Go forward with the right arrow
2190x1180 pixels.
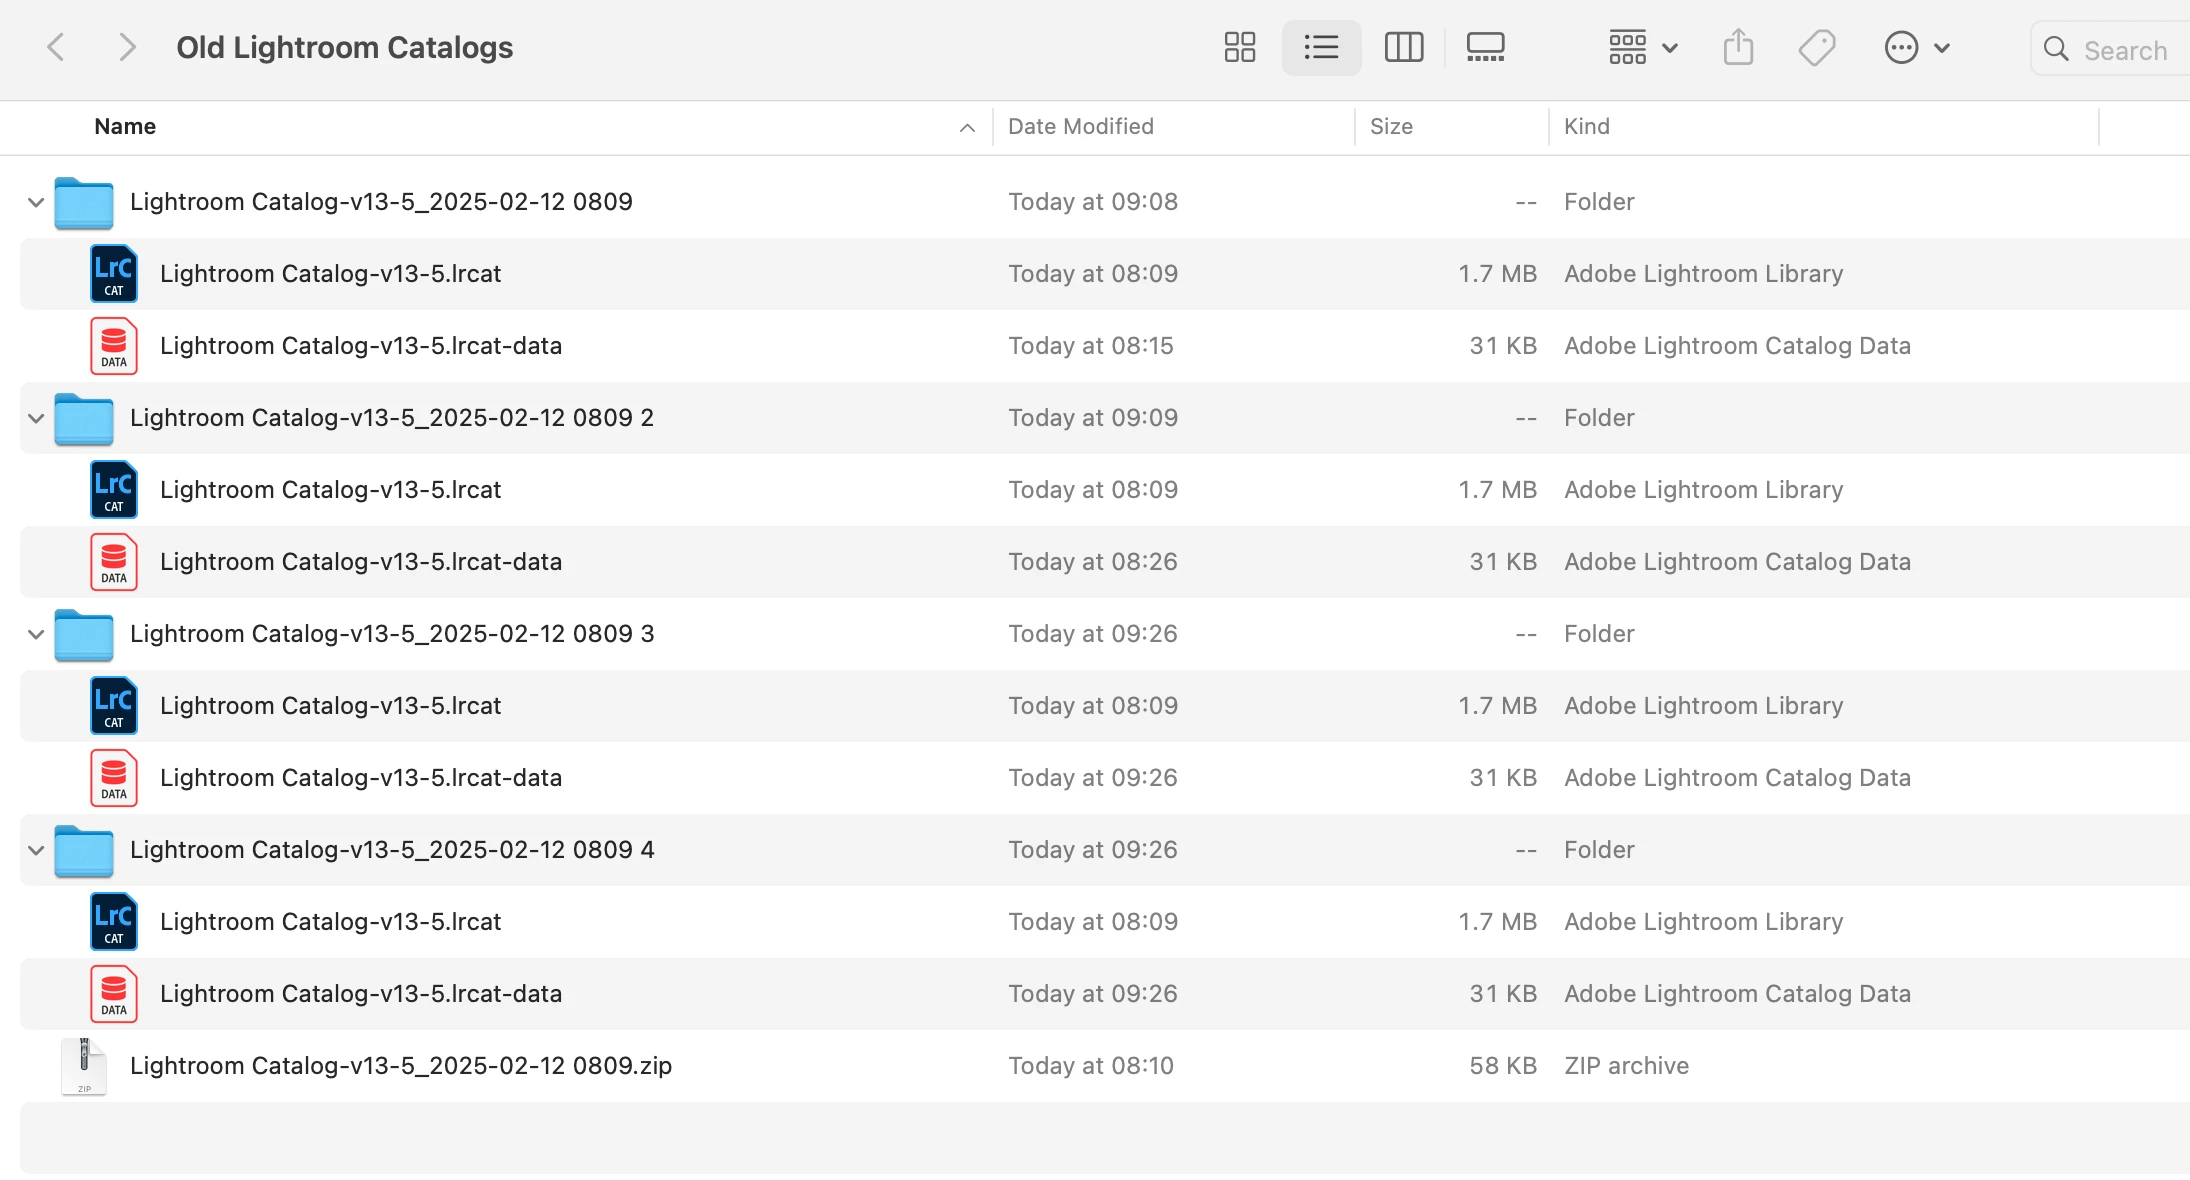[x=126, y=47]
